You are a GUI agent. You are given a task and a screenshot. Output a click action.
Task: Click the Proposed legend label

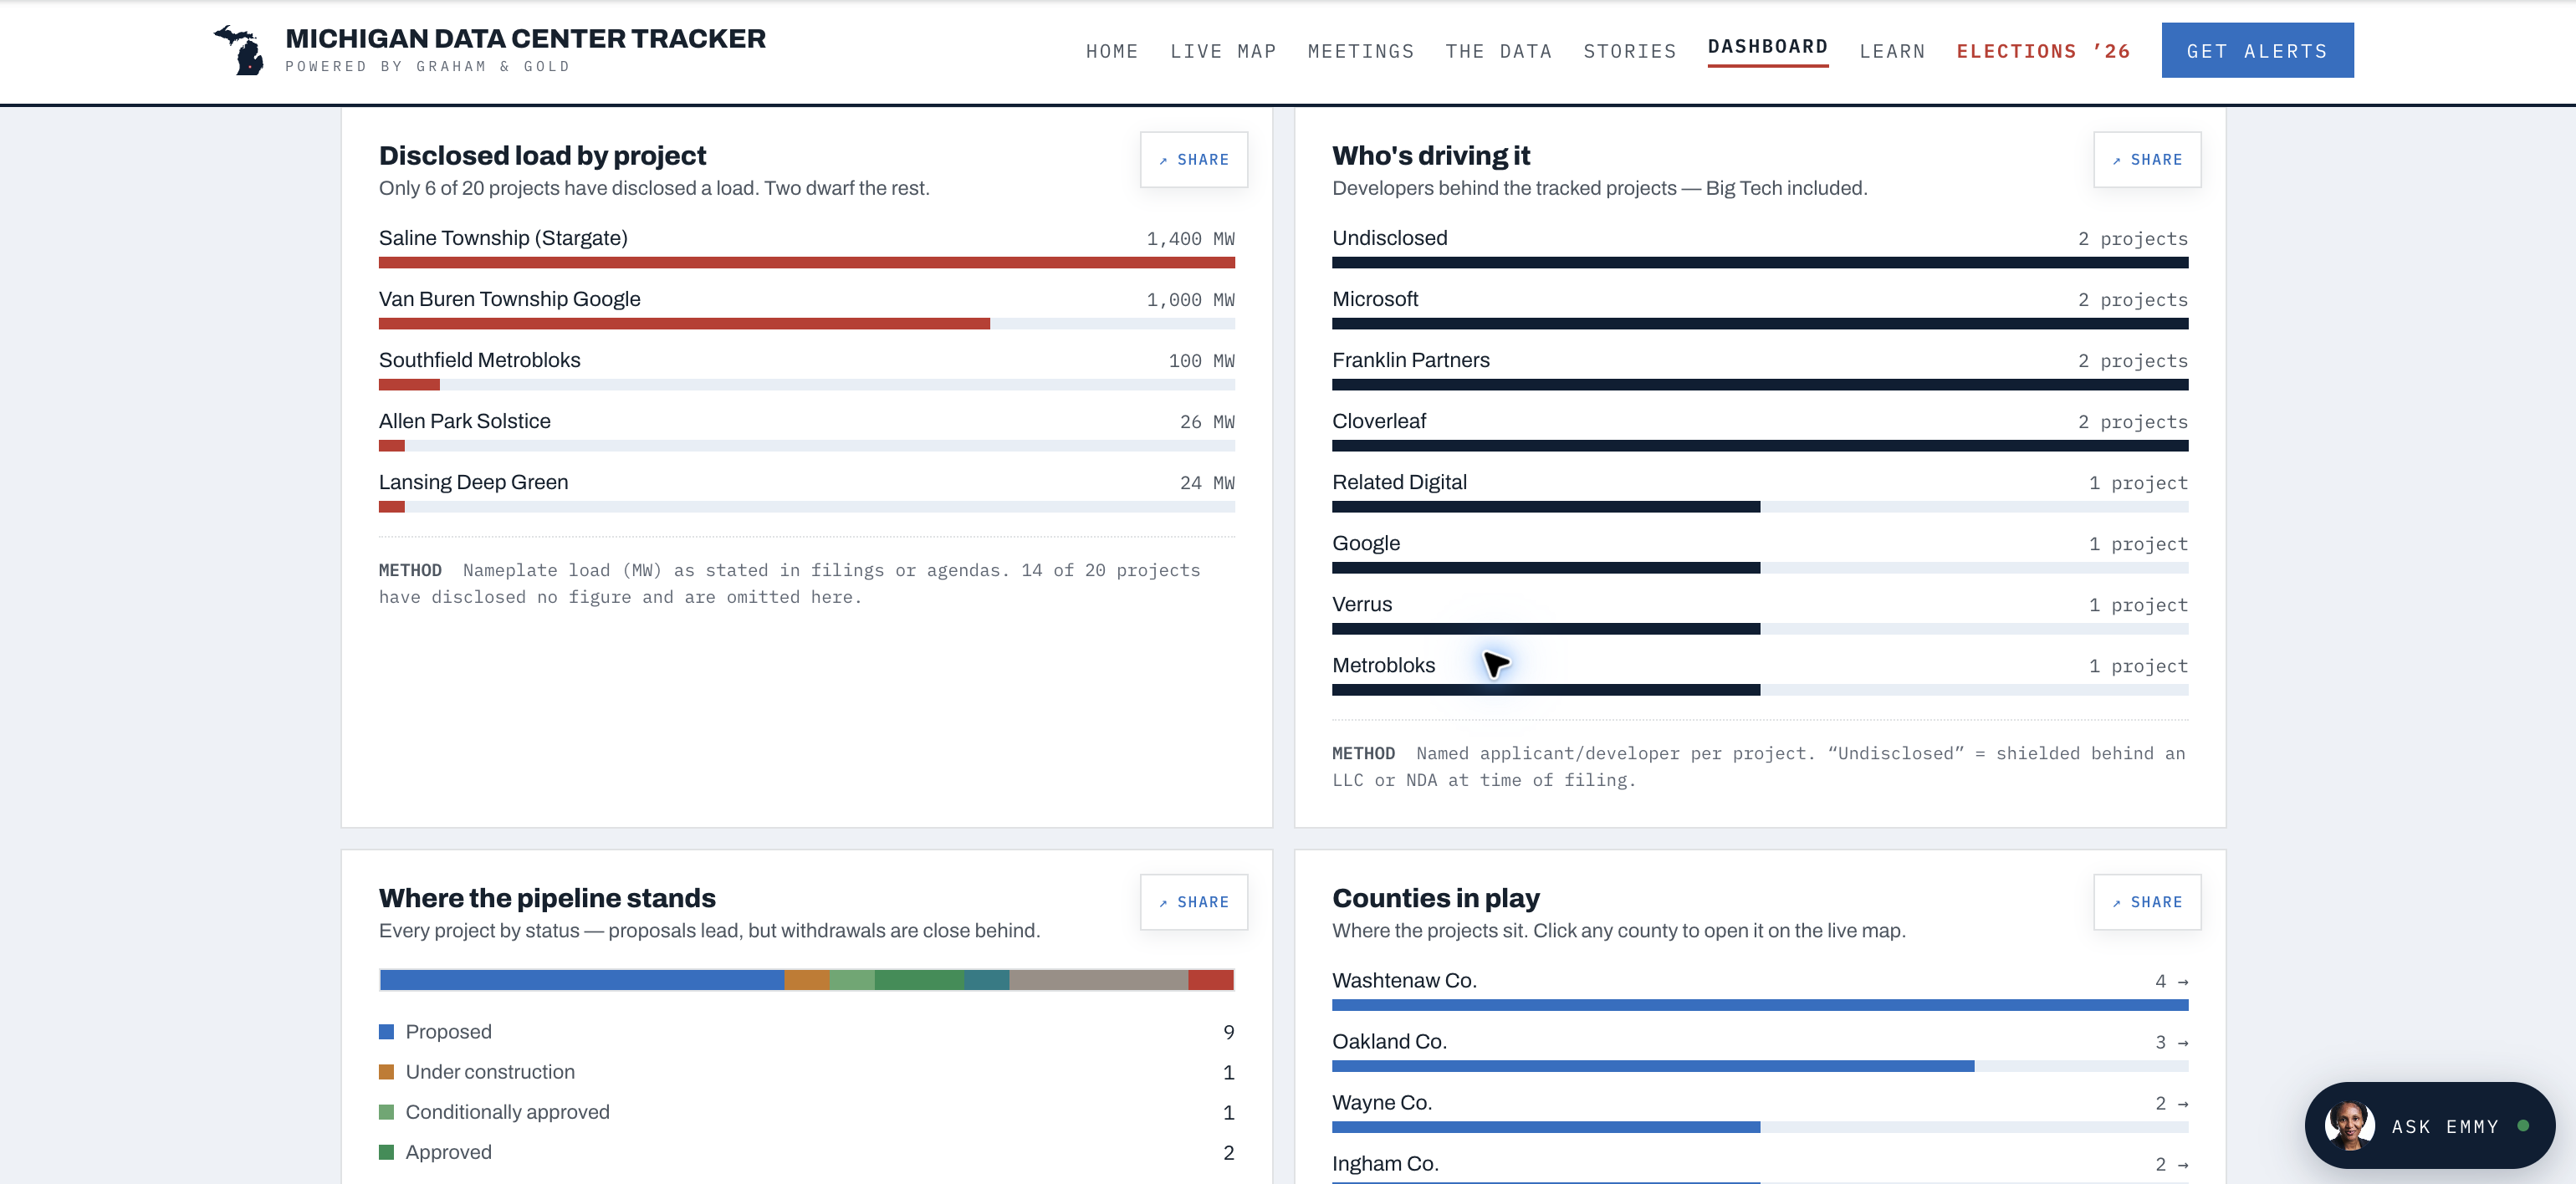point(448,1032)
